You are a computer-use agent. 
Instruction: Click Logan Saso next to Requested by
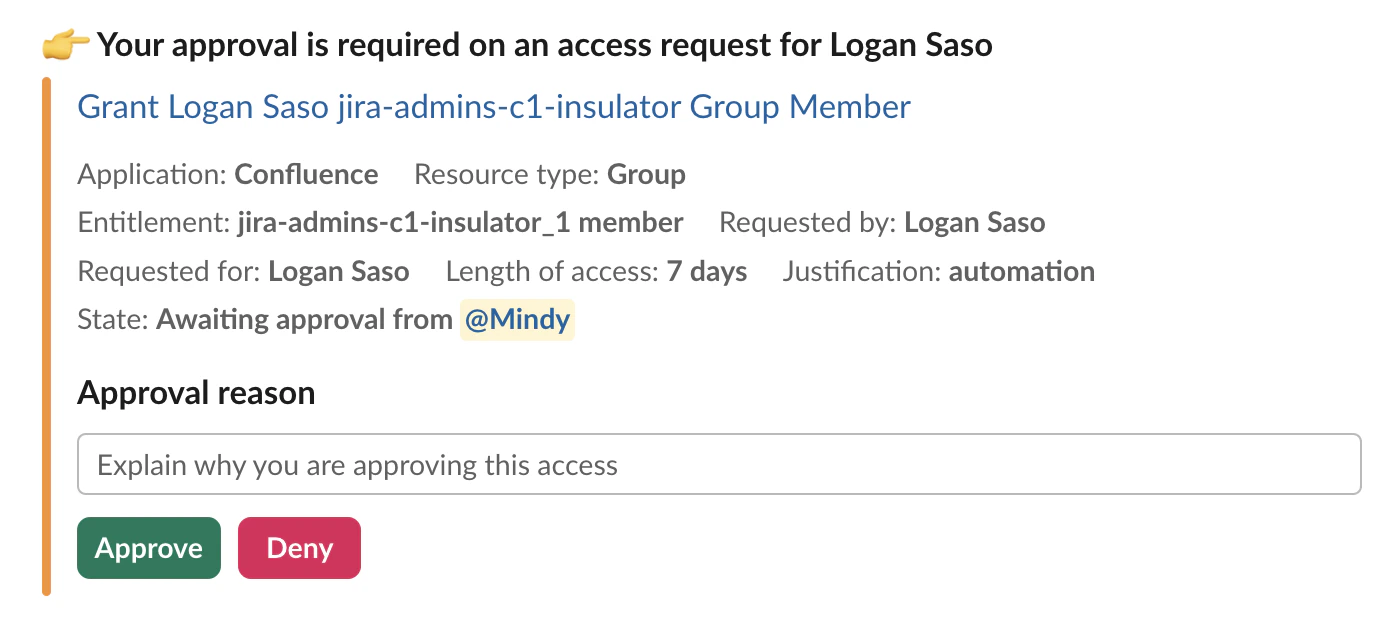(974, 223)
